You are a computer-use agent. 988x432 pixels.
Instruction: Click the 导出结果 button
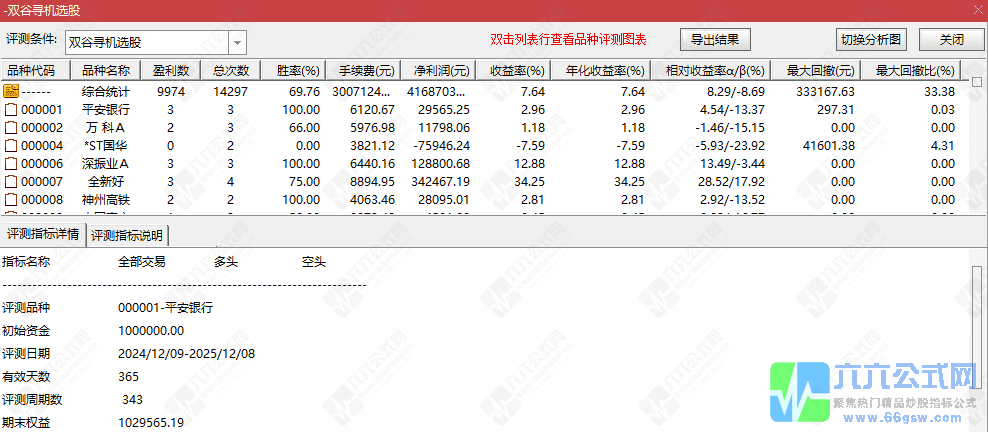click(x=716, y=39)
